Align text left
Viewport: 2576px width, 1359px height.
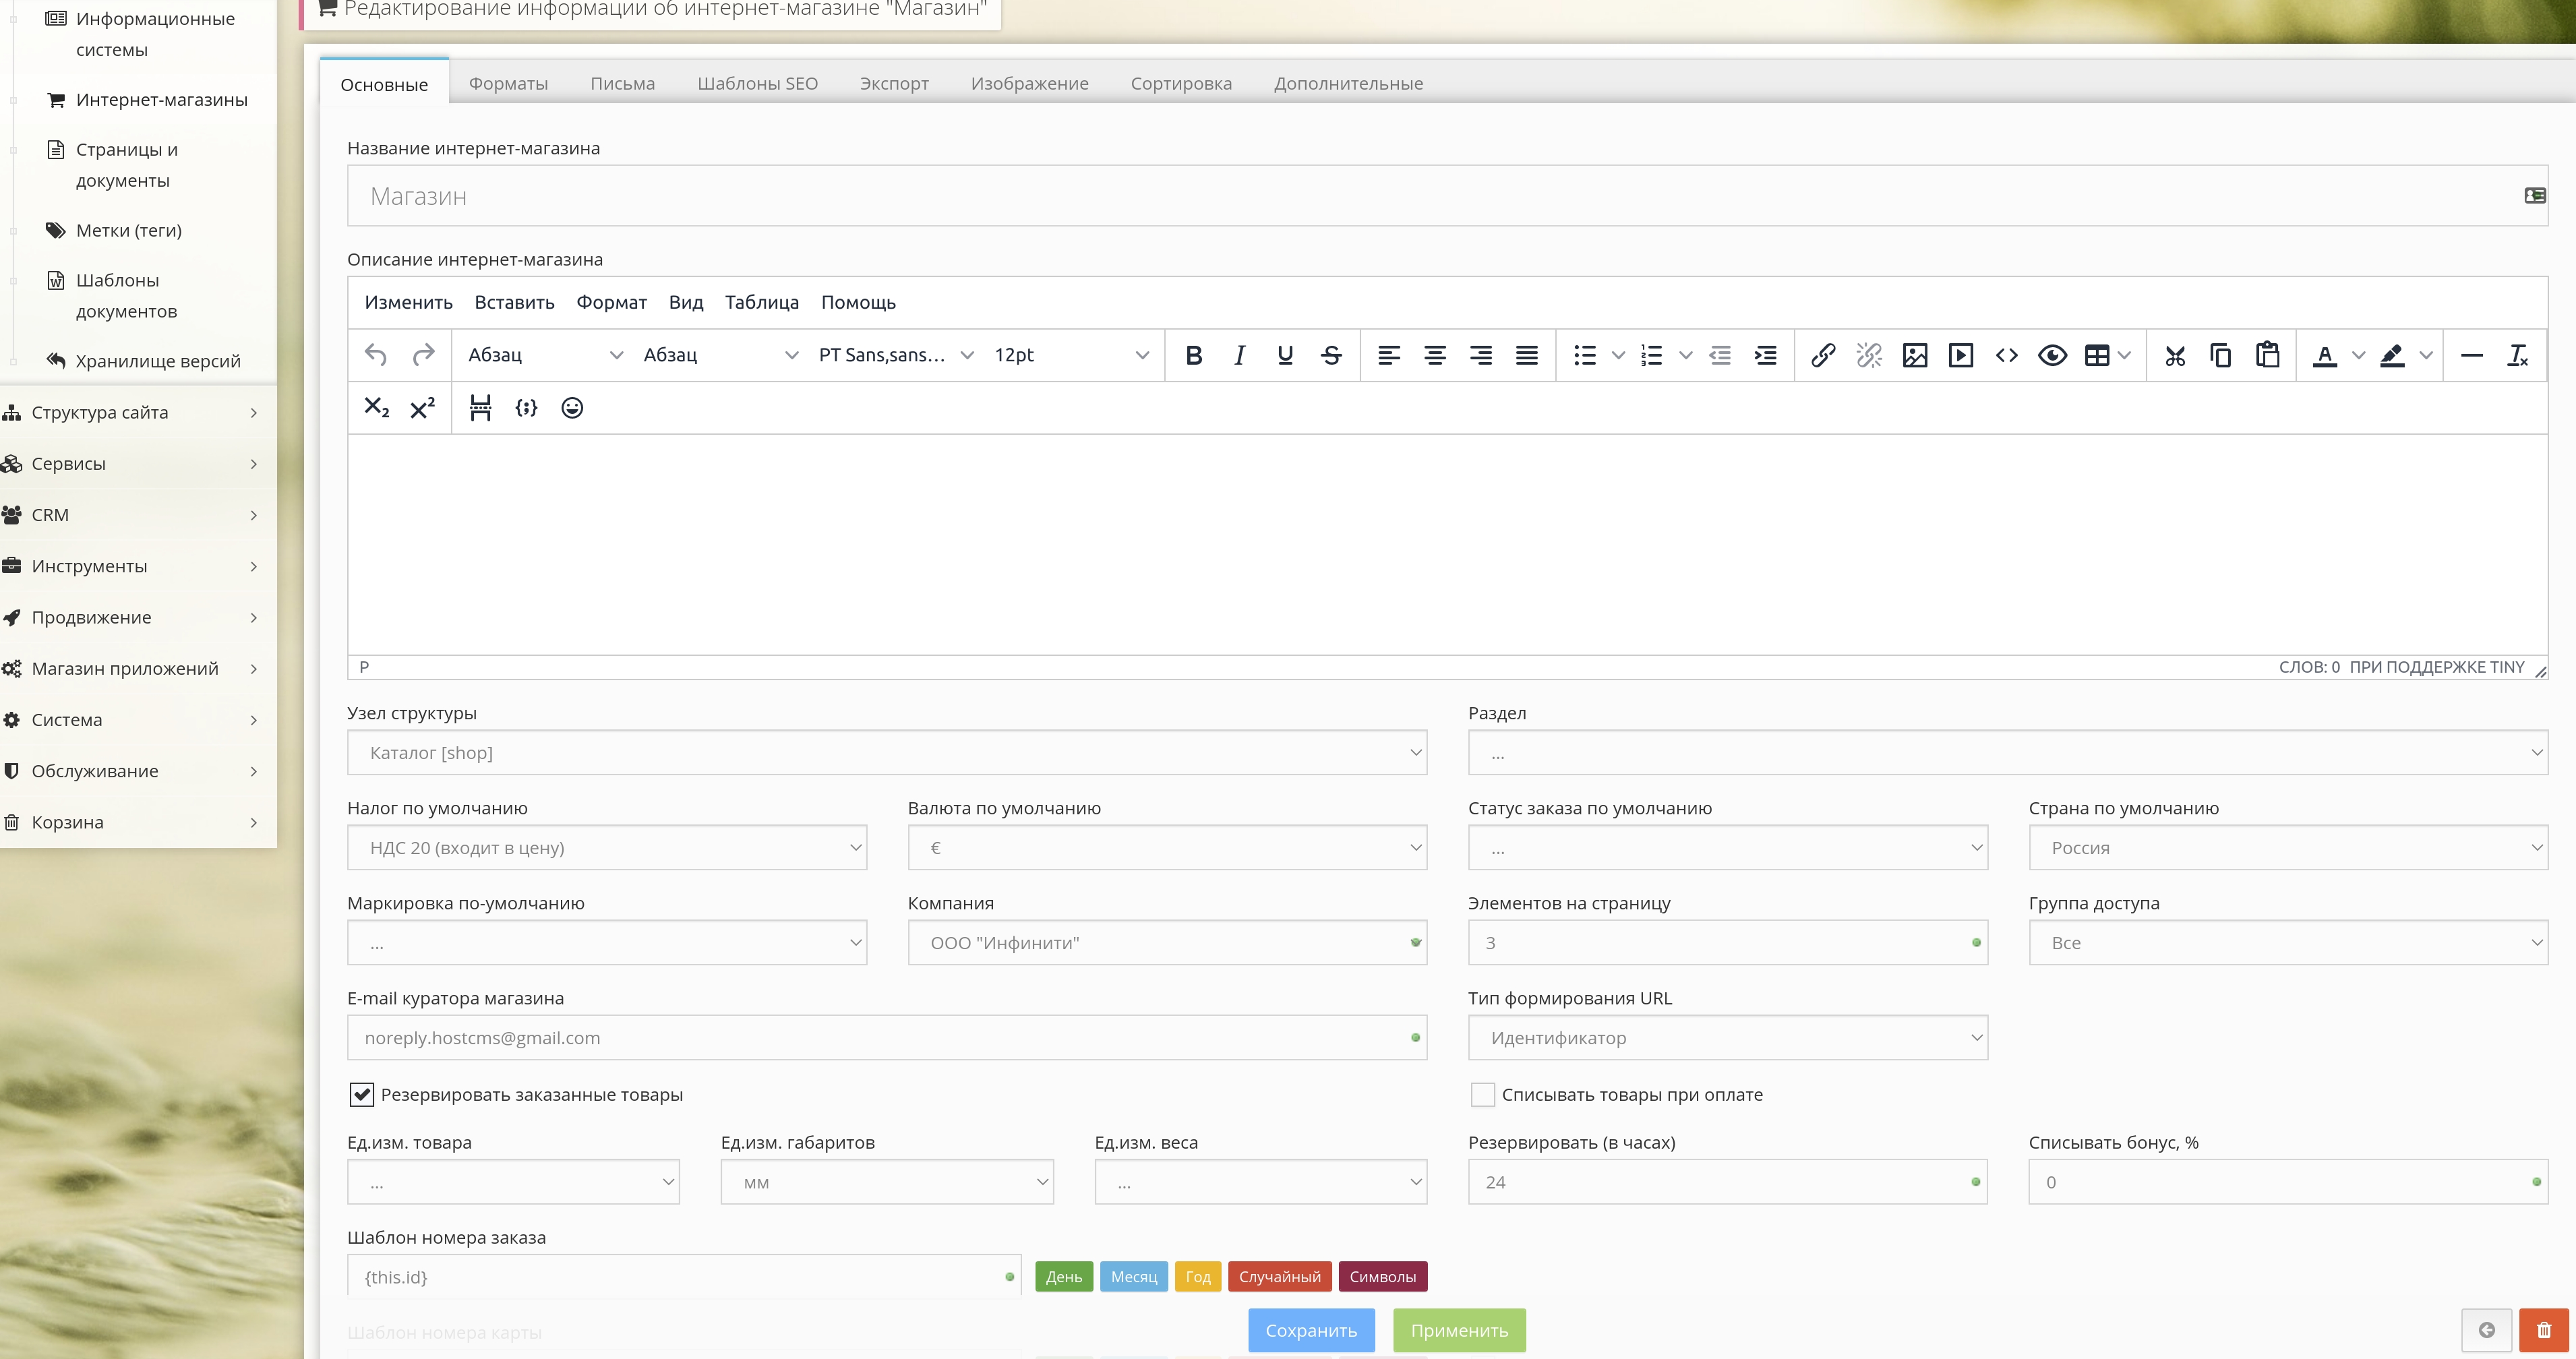pyautogui.click(x=1389, y=355)
